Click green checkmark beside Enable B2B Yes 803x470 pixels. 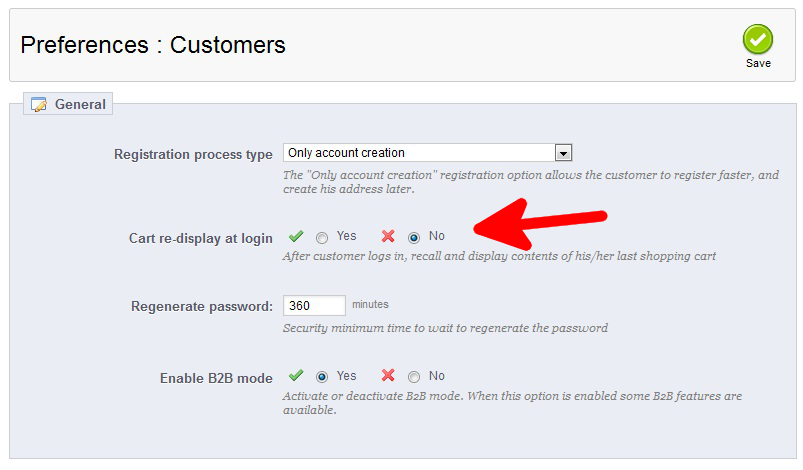click(296, 377)
